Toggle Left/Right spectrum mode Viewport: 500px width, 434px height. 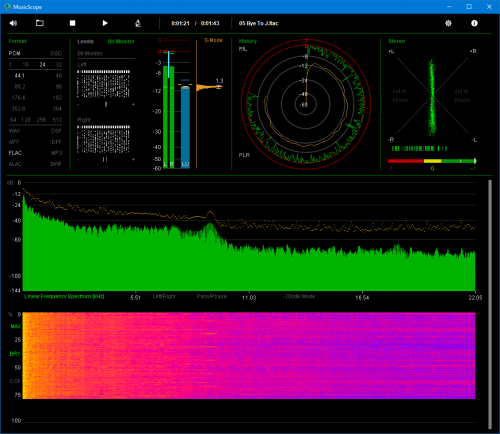[x=164, y=296]
